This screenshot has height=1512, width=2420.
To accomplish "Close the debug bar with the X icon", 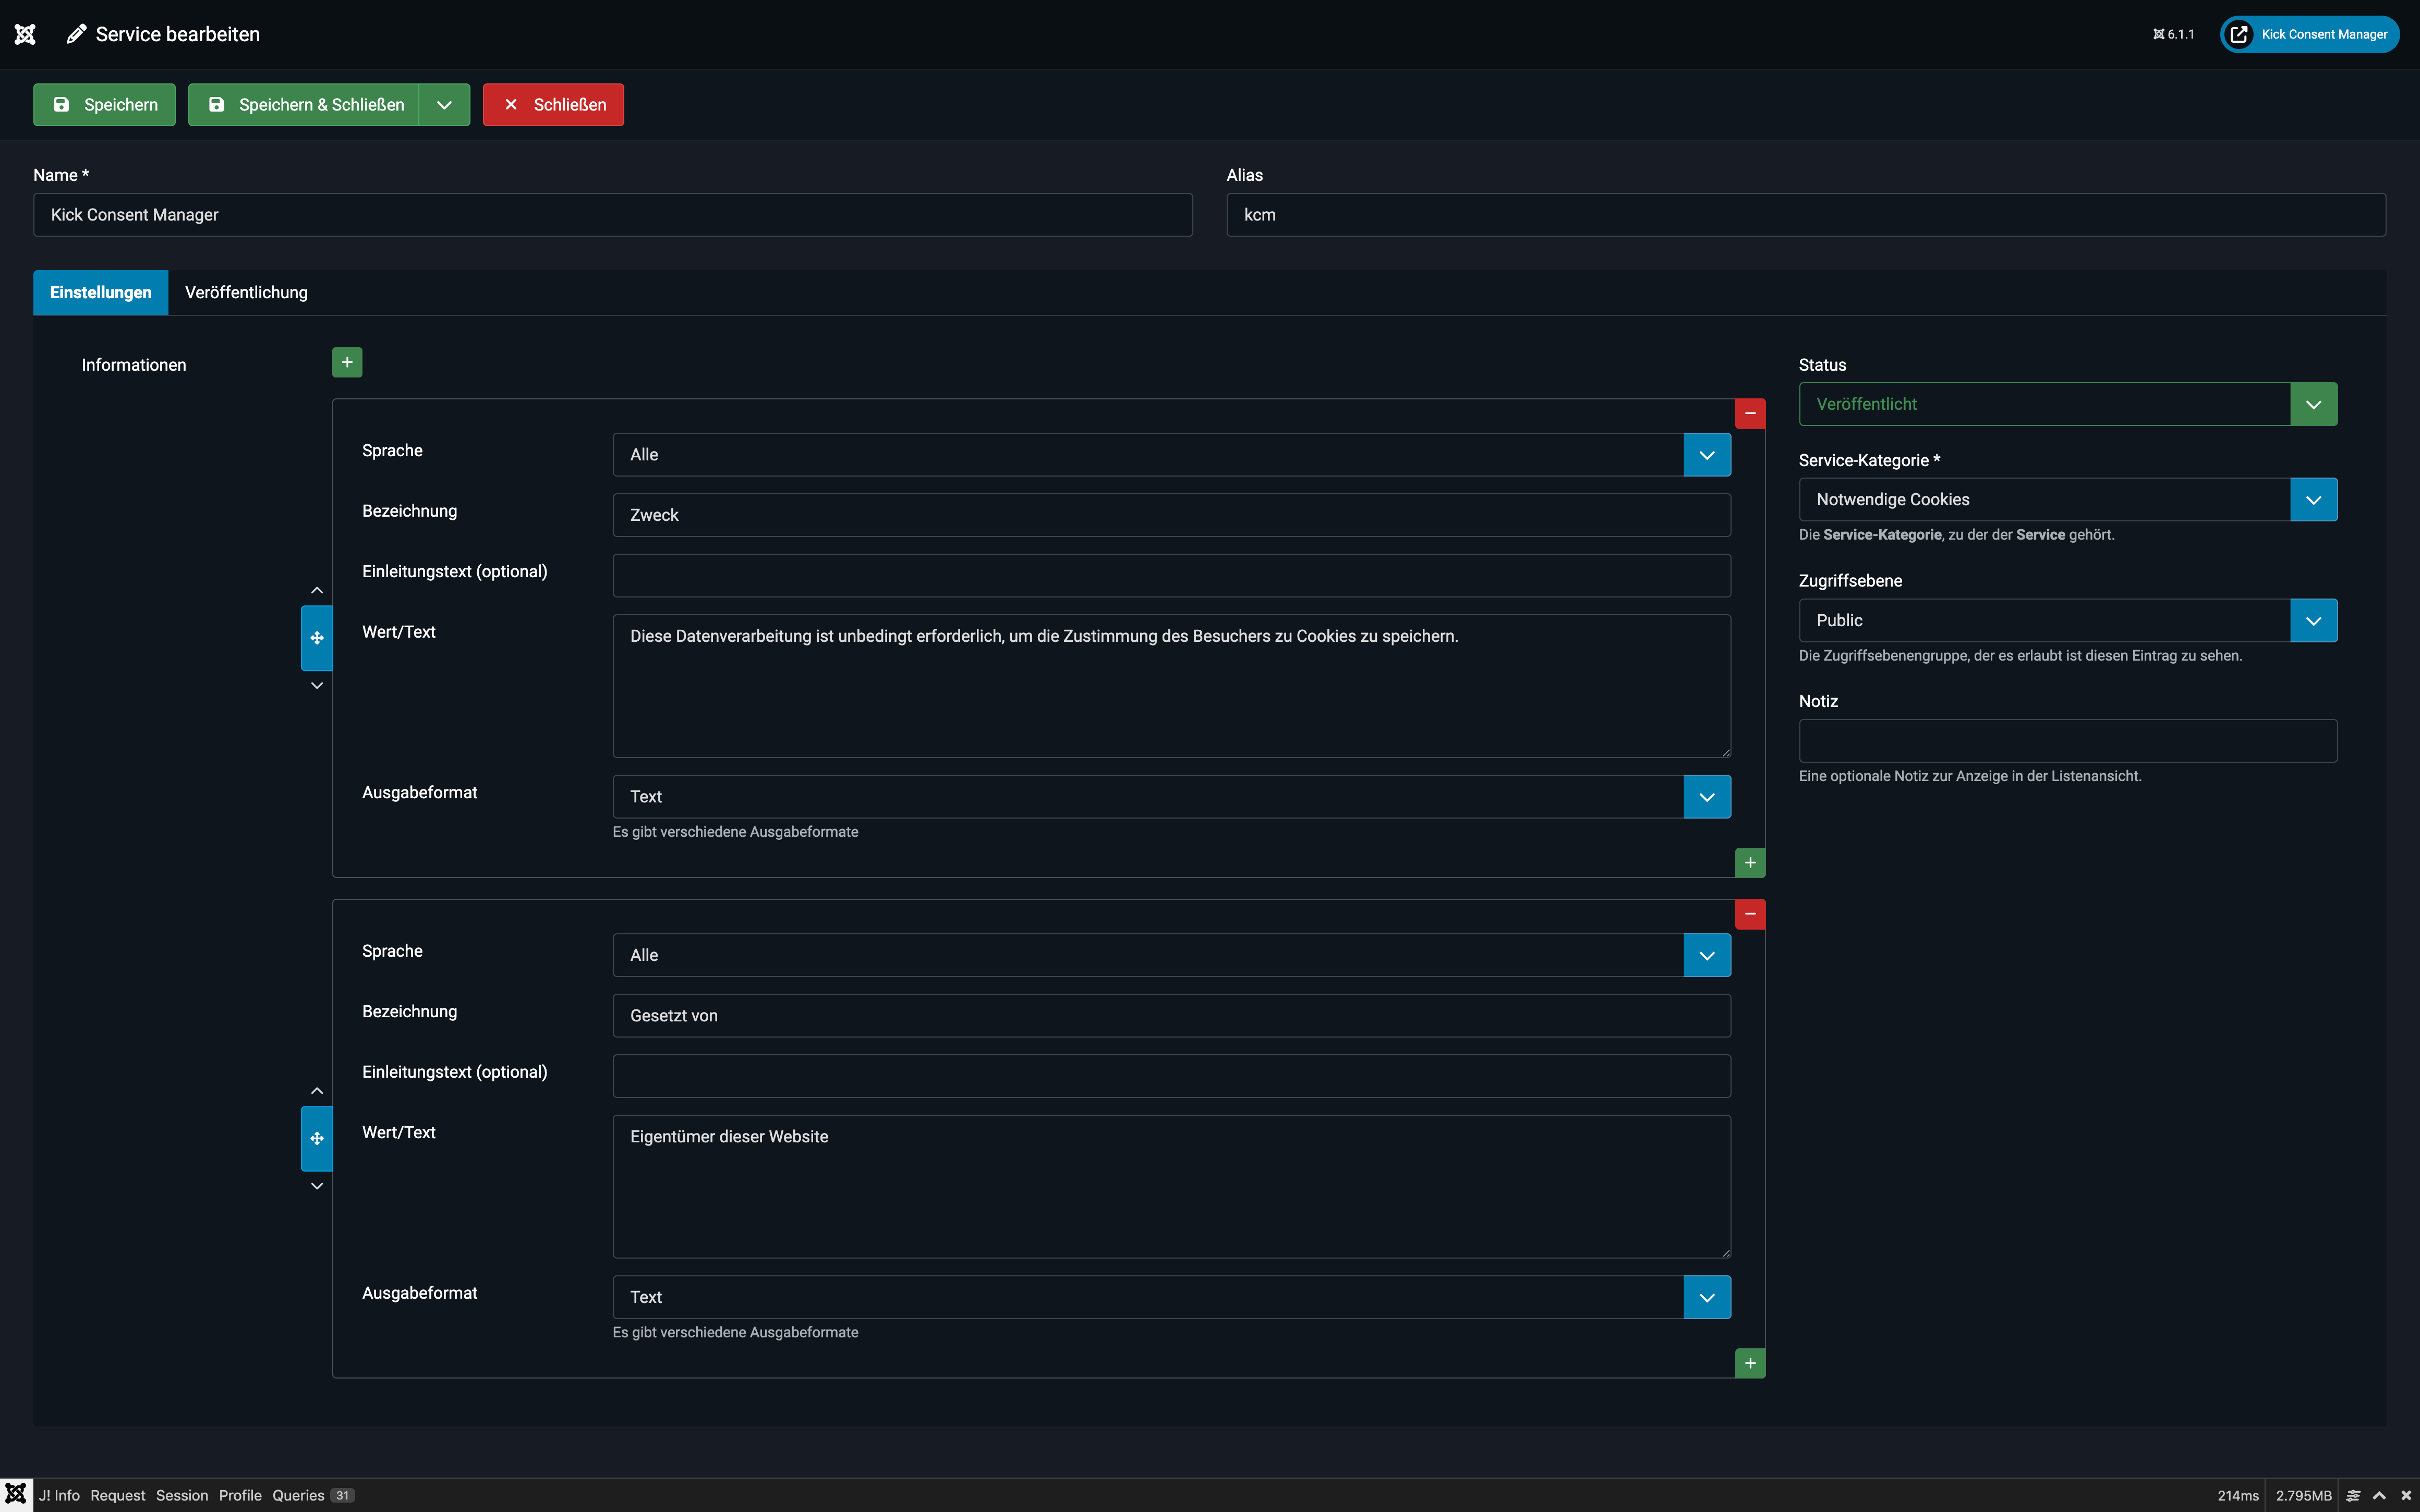I will point(2406,1495).
